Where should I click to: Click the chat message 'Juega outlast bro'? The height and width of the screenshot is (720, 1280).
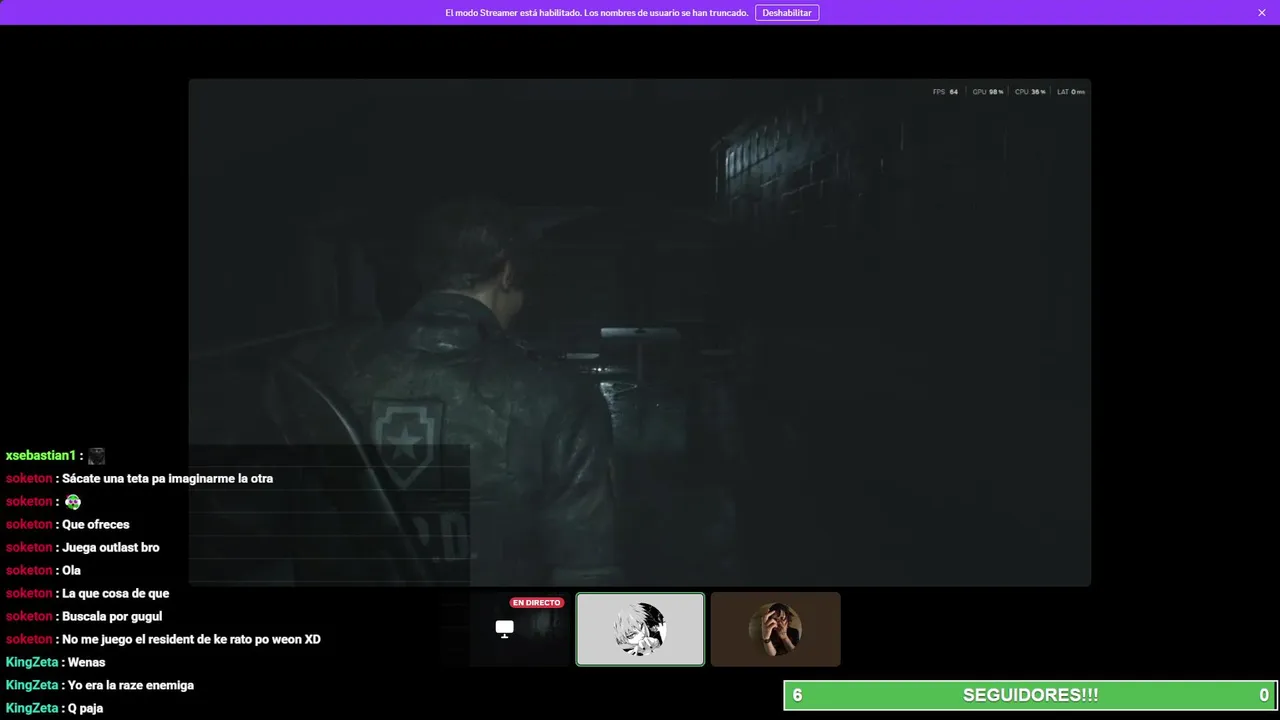111,548
